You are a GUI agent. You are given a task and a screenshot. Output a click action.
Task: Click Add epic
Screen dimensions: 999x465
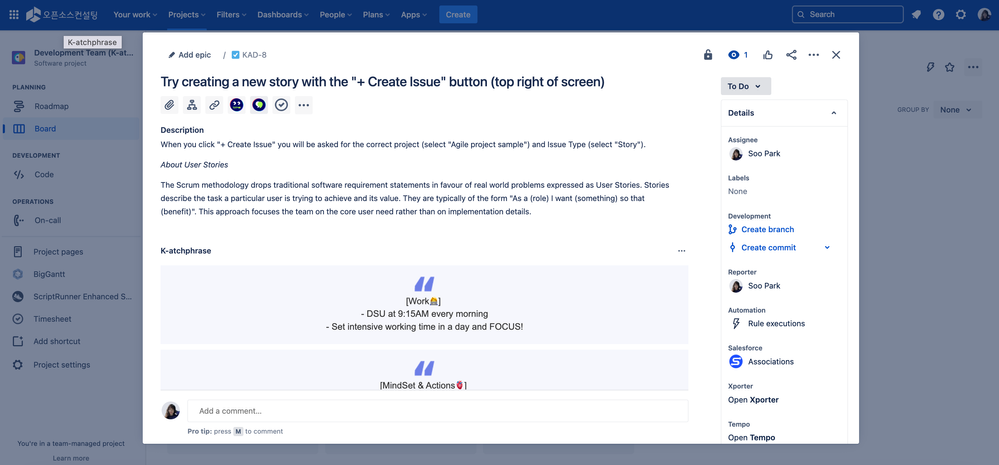tap(189, 55)
